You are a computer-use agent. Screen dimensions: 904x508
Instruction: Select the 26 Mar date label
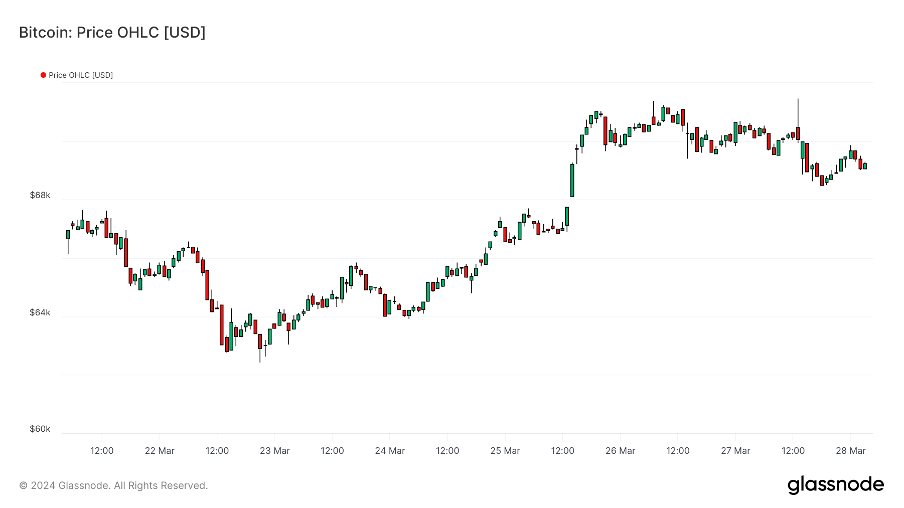(x=620, y=451)
